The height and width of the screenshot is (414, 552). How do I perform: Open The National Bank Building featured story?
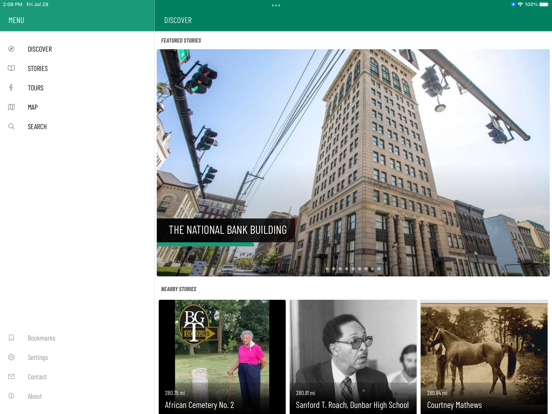(x=353, y=162)
